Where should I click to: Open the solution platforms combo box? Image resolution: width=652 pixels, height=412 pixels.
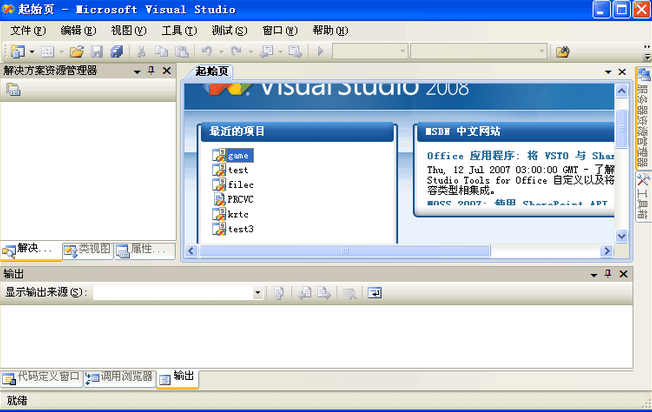[478, 51]
